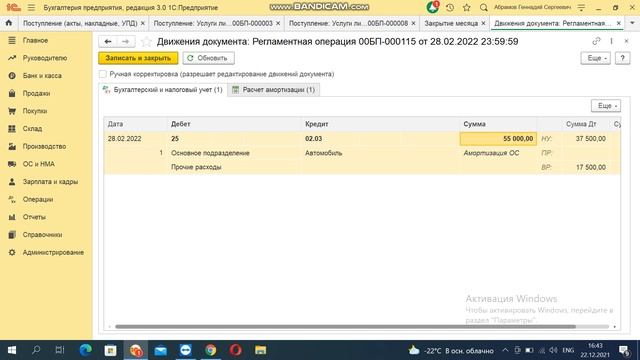640x360 pixels.
Task: Select debit account 25 cell
Action: tap(234, 139)
